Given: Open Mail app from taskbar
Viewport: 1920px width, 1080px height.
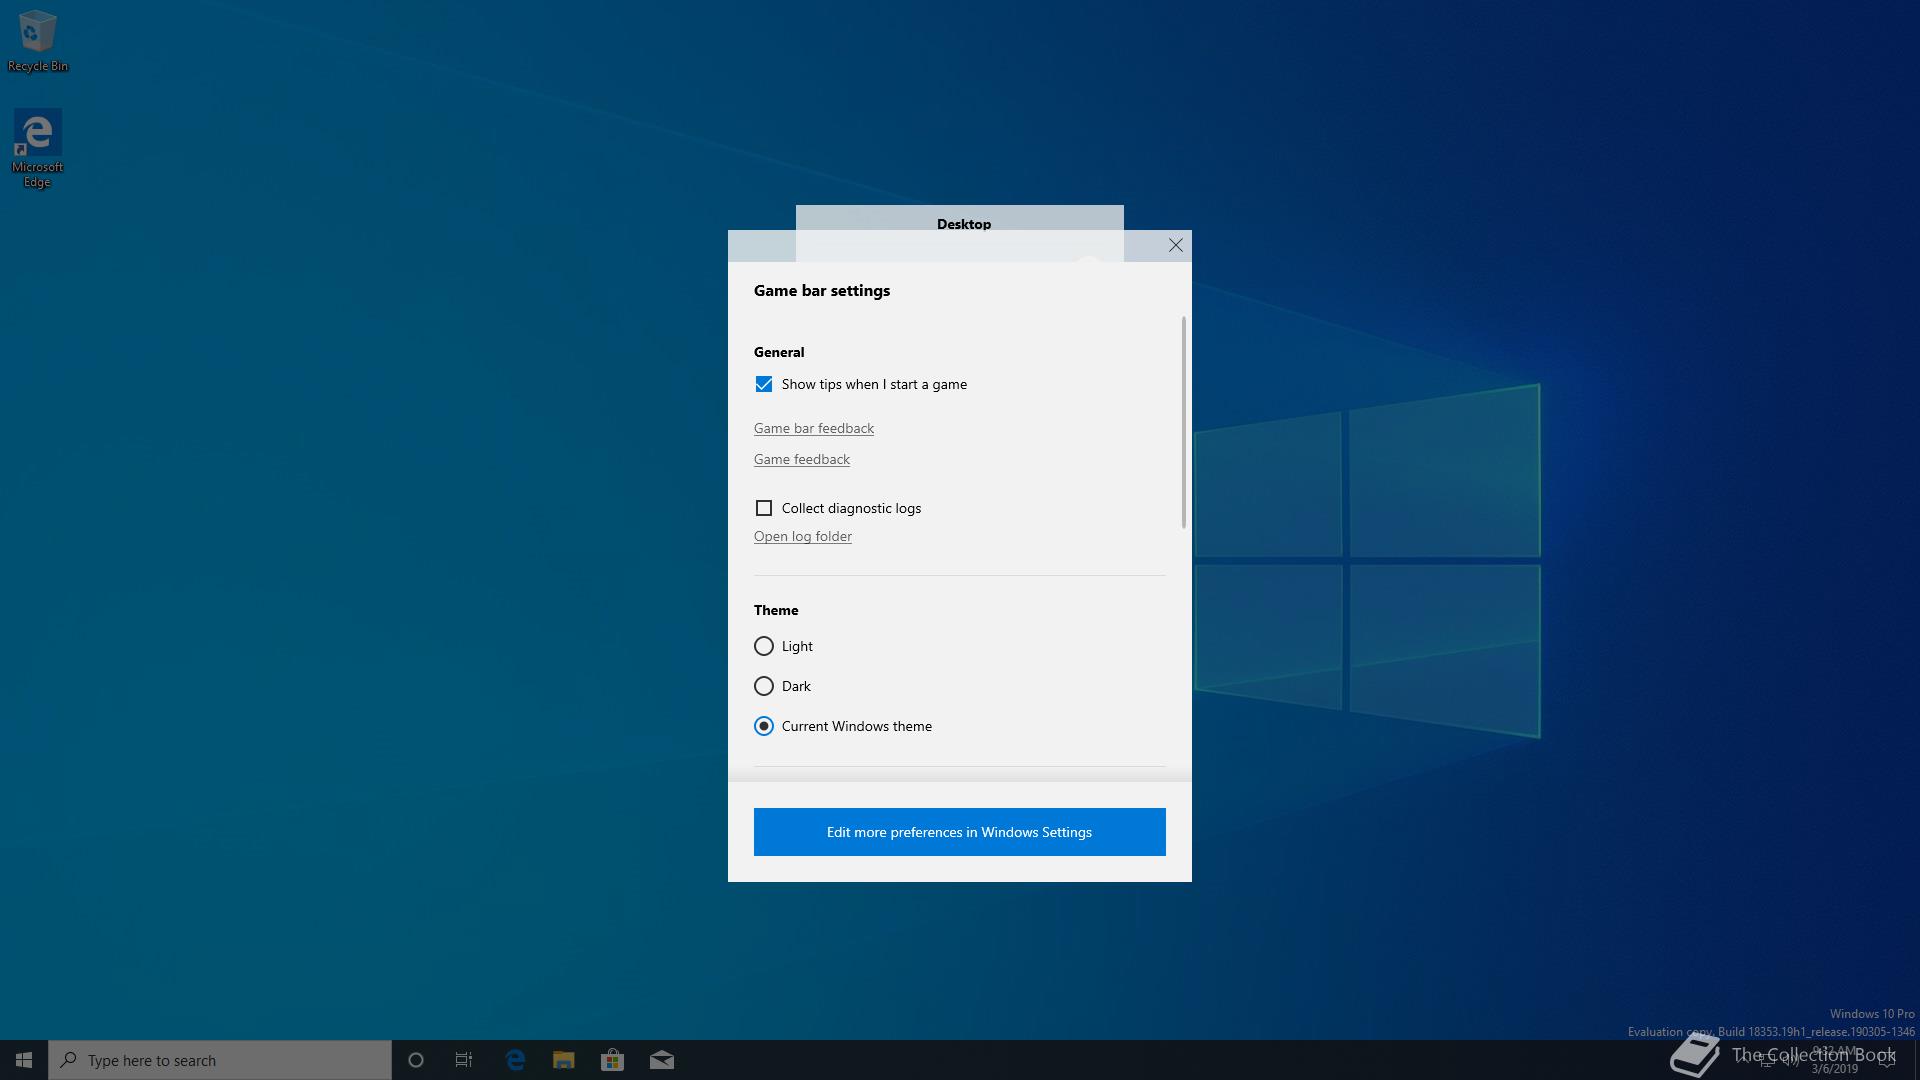Looking at the screenshot, I should click(x=662, y=1060).
